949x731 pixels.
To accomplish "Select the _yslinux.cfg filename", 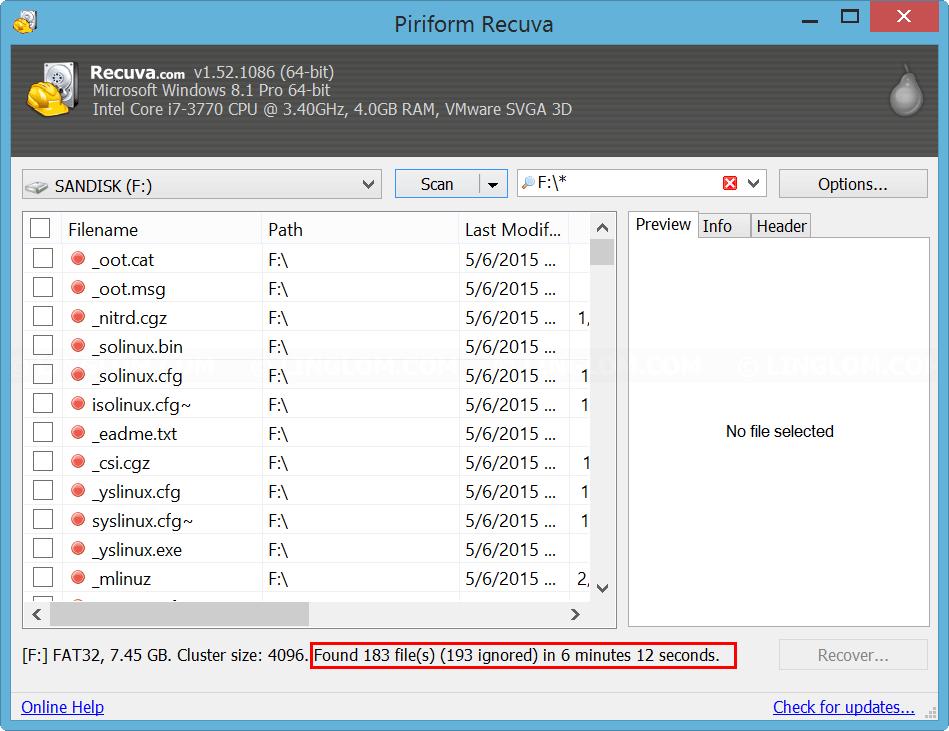I will [136, 492].
